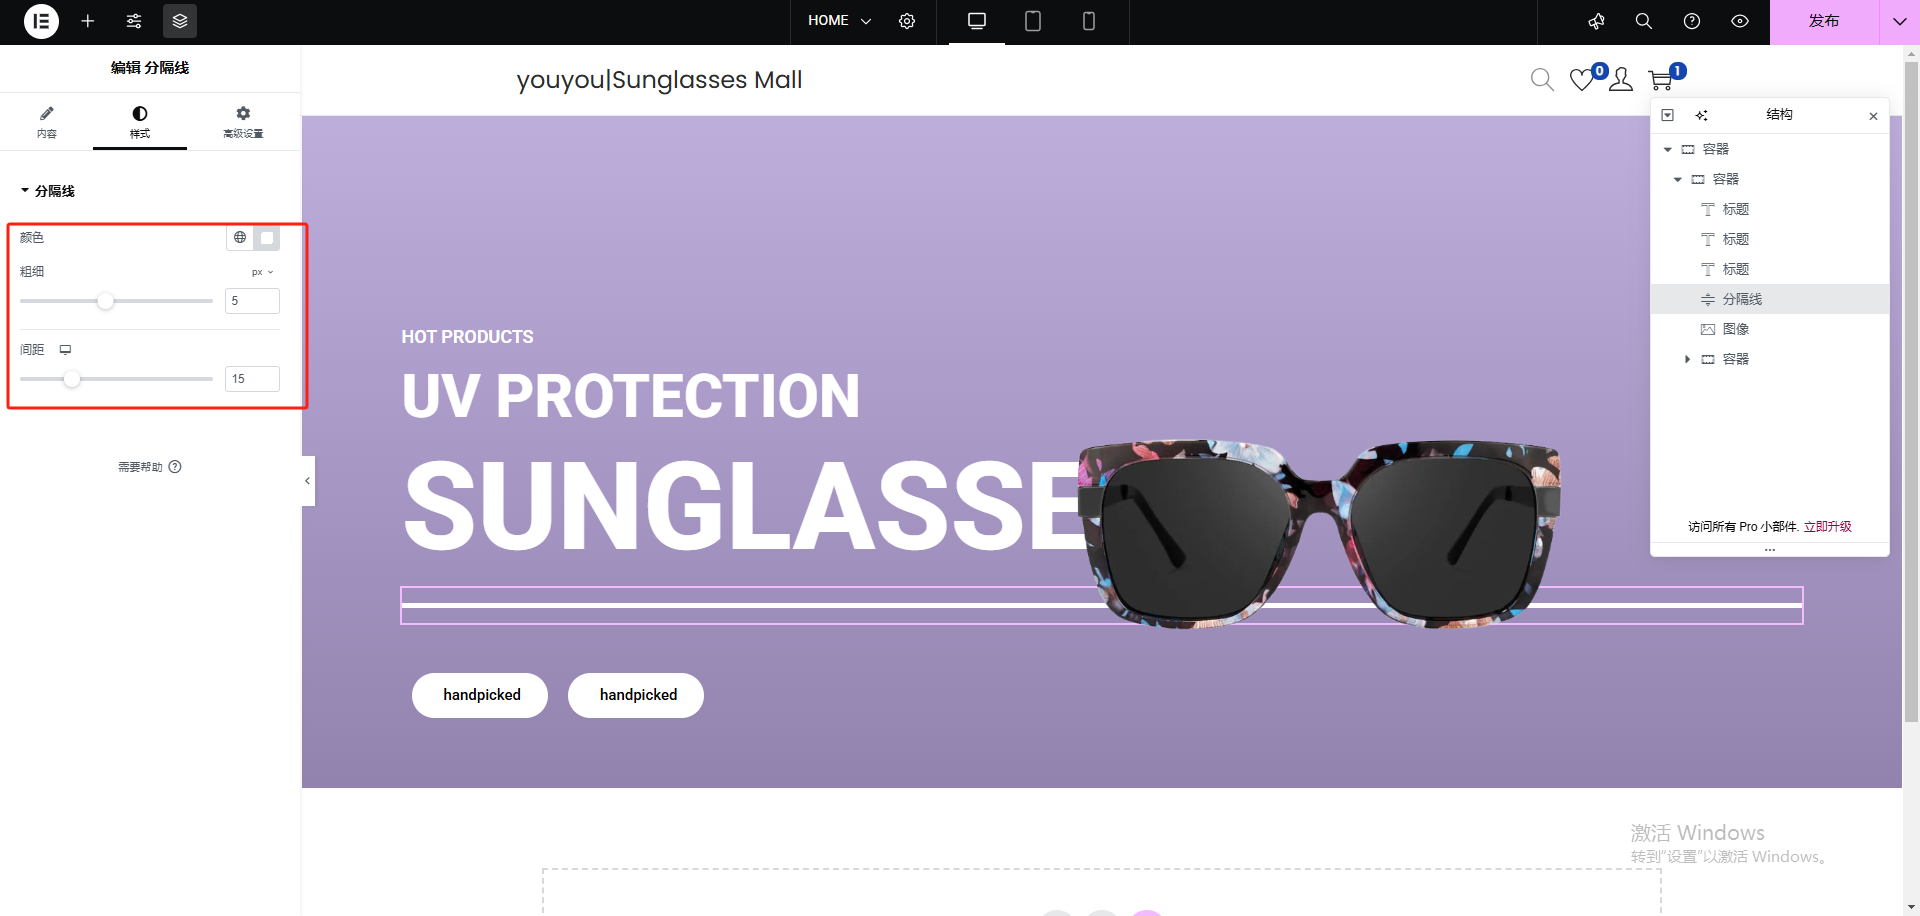Switch to the 高级设置 tab

pyautogui.click(x=243, y=122)
